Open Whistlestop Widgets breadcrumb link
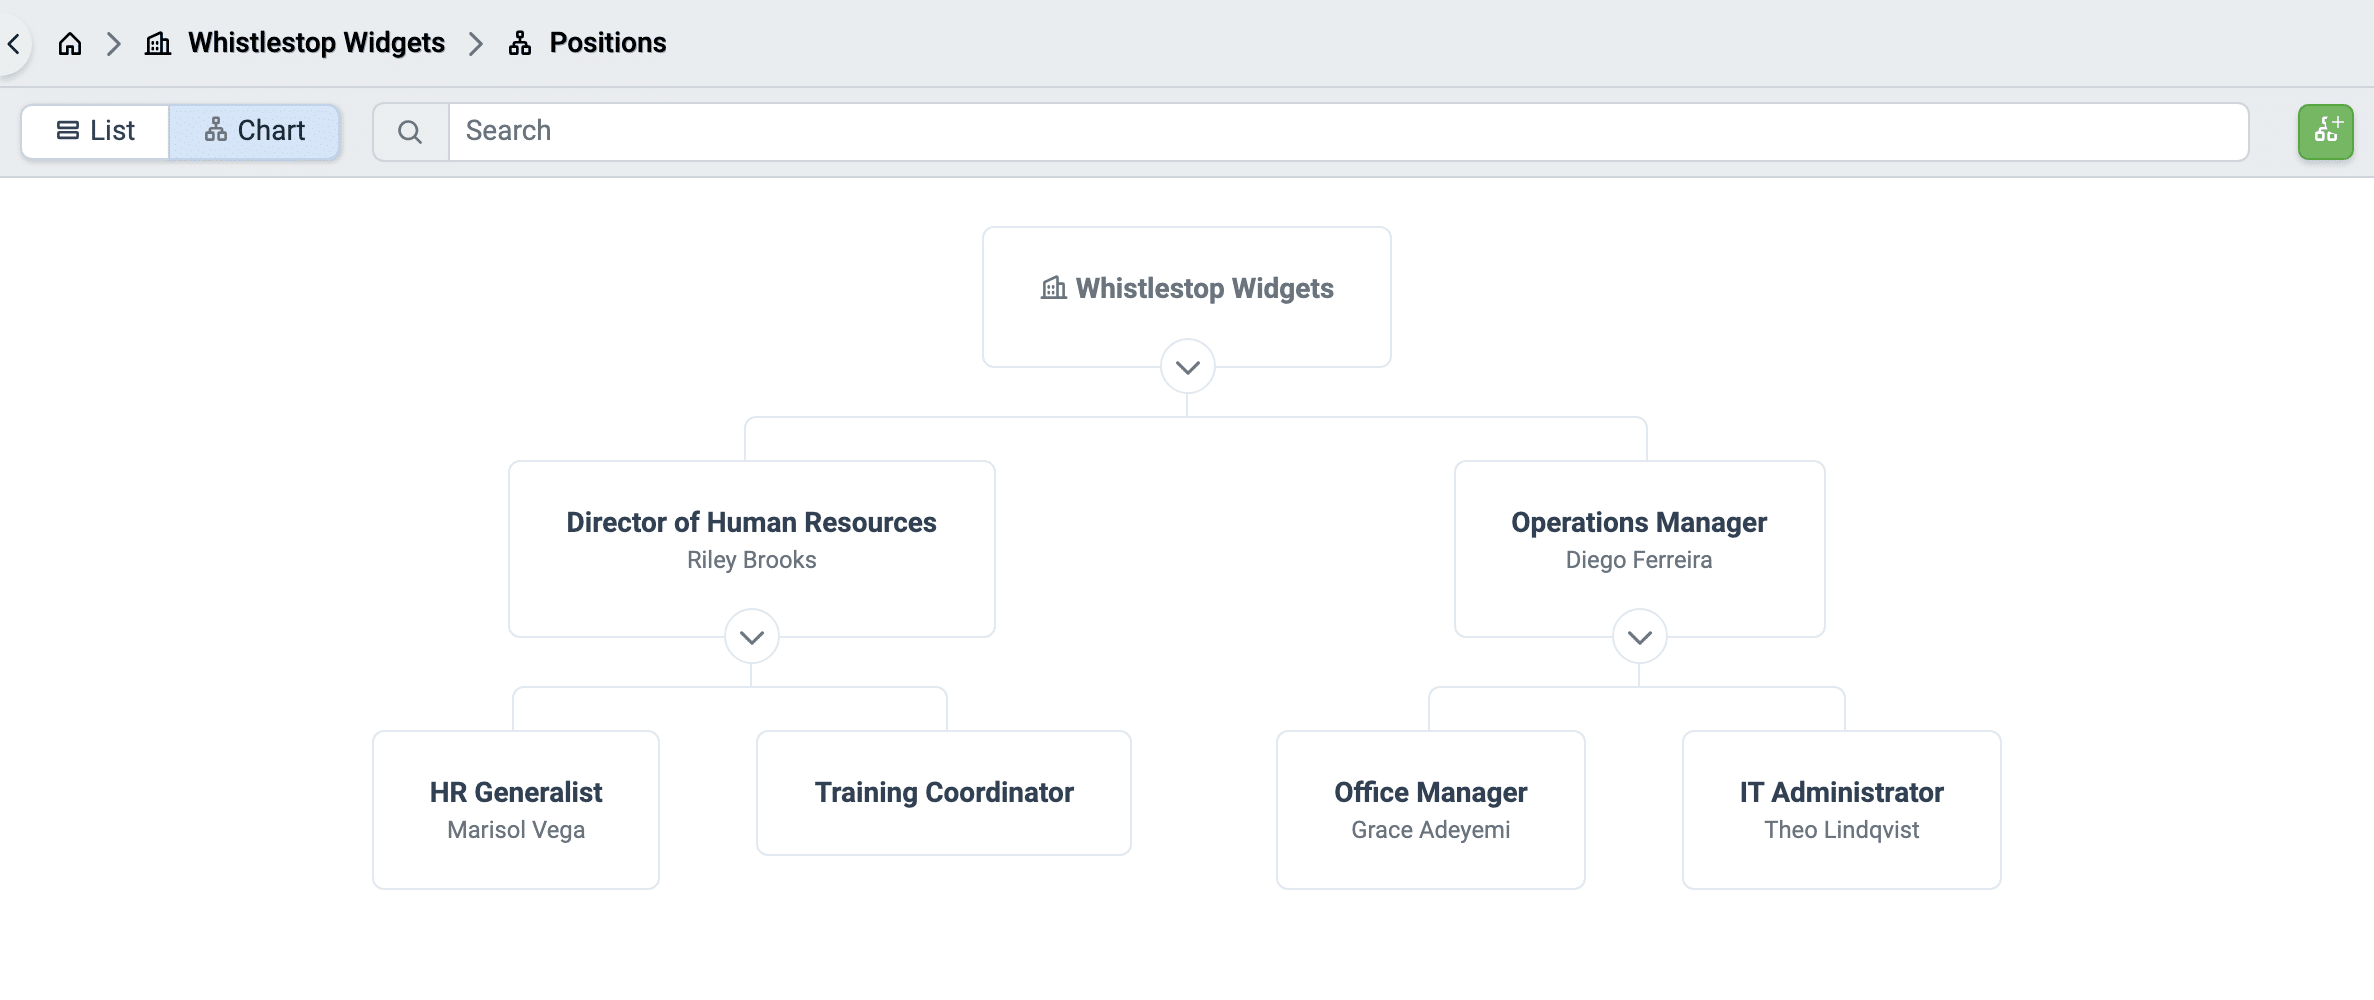This screenshot has width=2374, height=1000. tap(316, 43)
